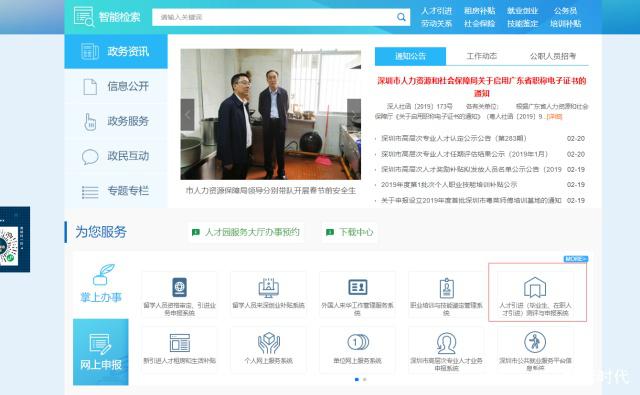Click the 智能检索 logo icon
Screen dimensions: 640x395
coord(84,17)
